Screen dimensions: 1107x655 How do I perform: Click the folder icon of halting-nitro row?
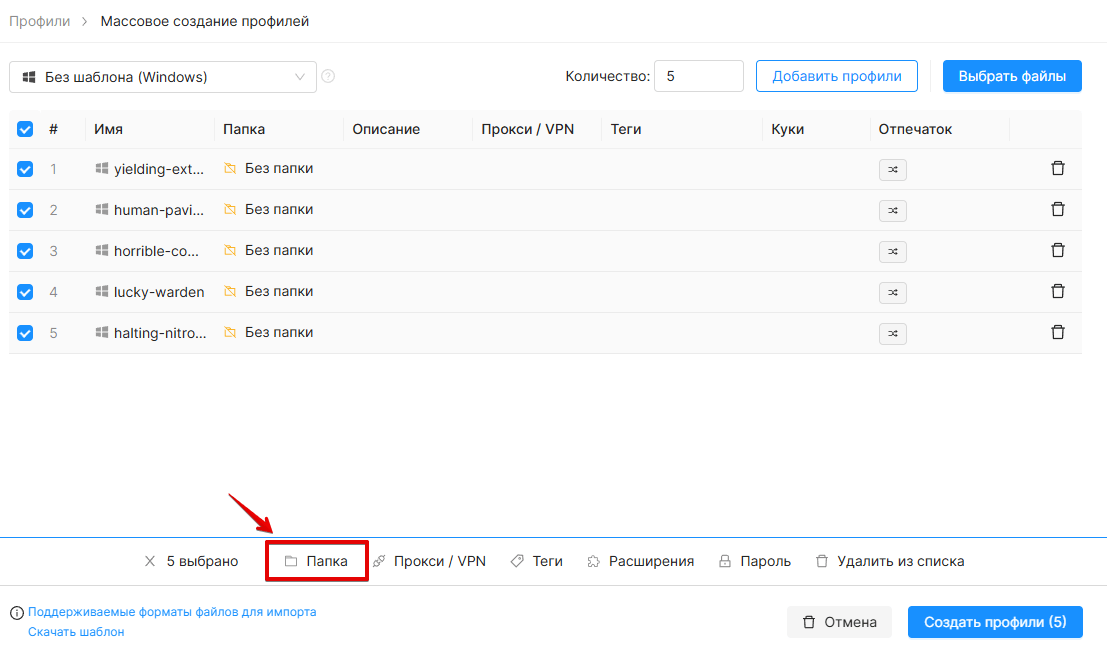click(230, 332)
